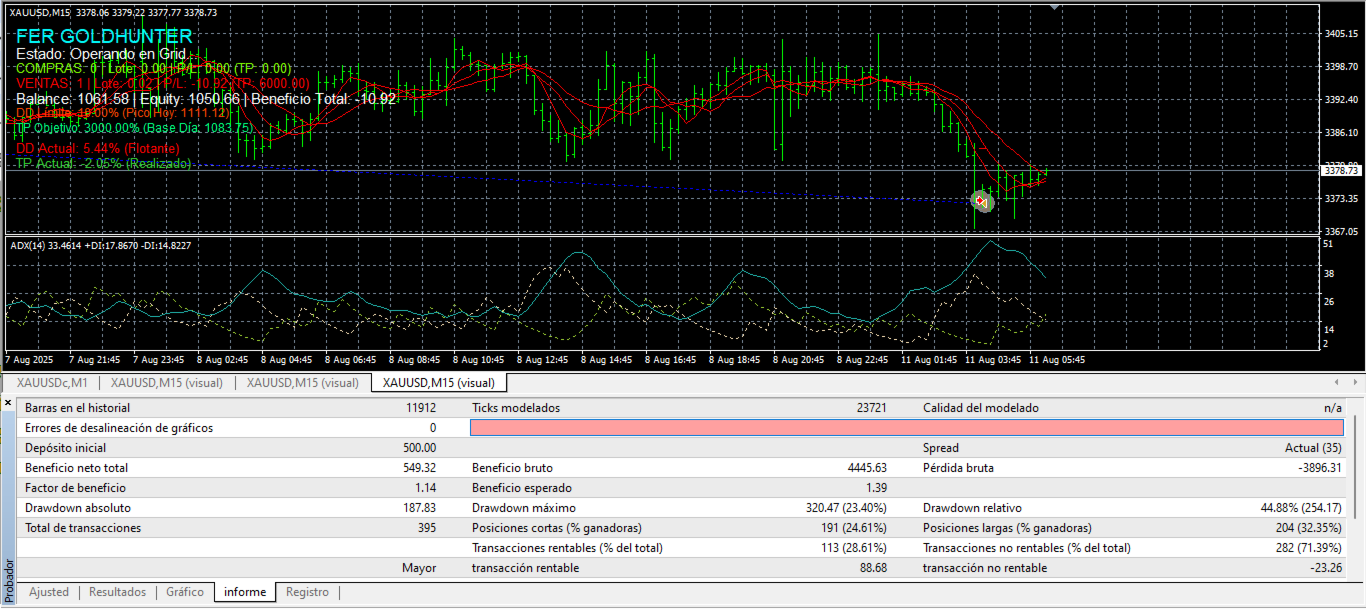Click the 'Estado: Operando en Grid' line
Screen dimensions: 1366x609
click(102, 53)
